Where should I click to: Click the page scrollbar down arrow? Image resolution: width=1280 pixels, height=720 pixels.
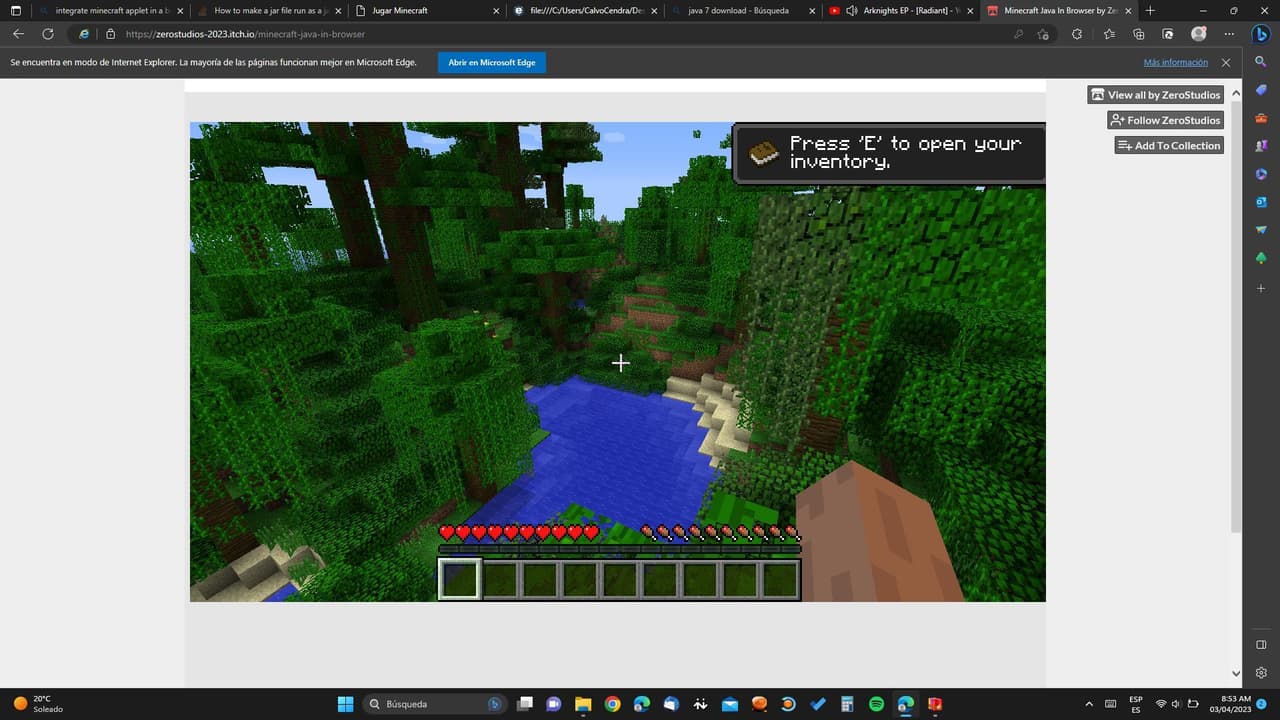click(x=1236, y=673)
